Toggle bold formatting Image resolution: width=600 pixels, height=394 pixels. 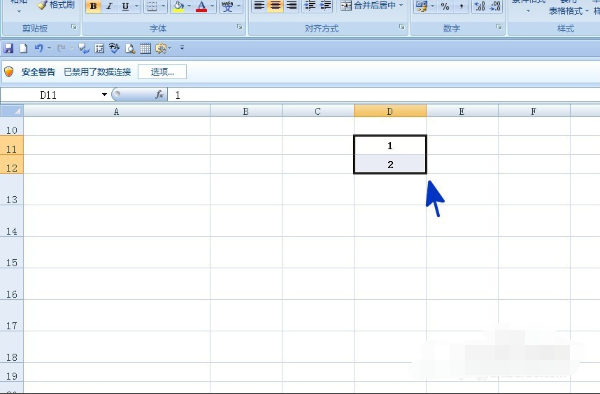[93, 6]
